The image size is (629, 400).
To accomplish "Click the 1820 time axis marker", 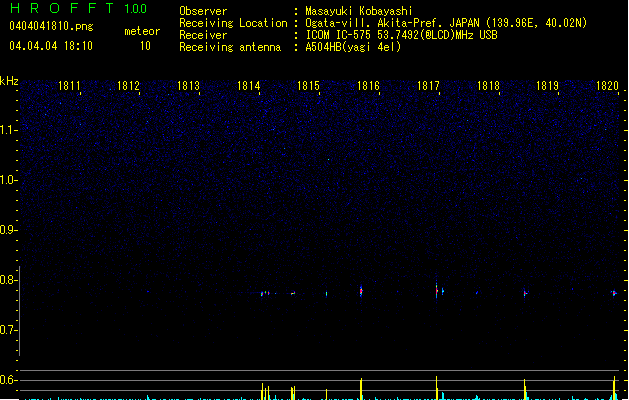I will click(x=607, y=86).
